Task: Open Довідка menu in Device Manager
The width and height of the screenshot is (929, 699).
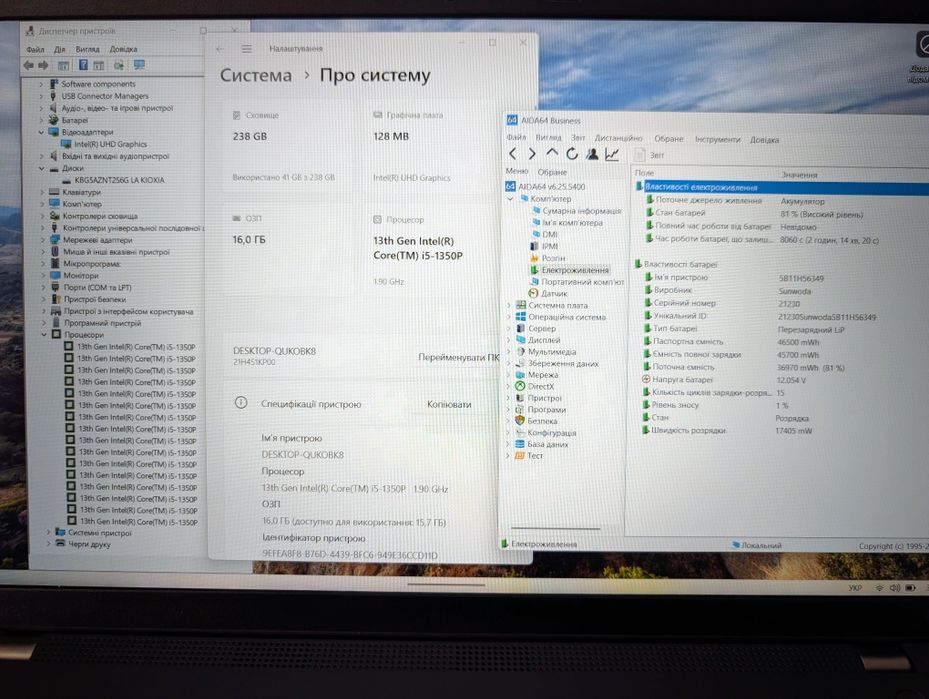Action: [123, 49]
